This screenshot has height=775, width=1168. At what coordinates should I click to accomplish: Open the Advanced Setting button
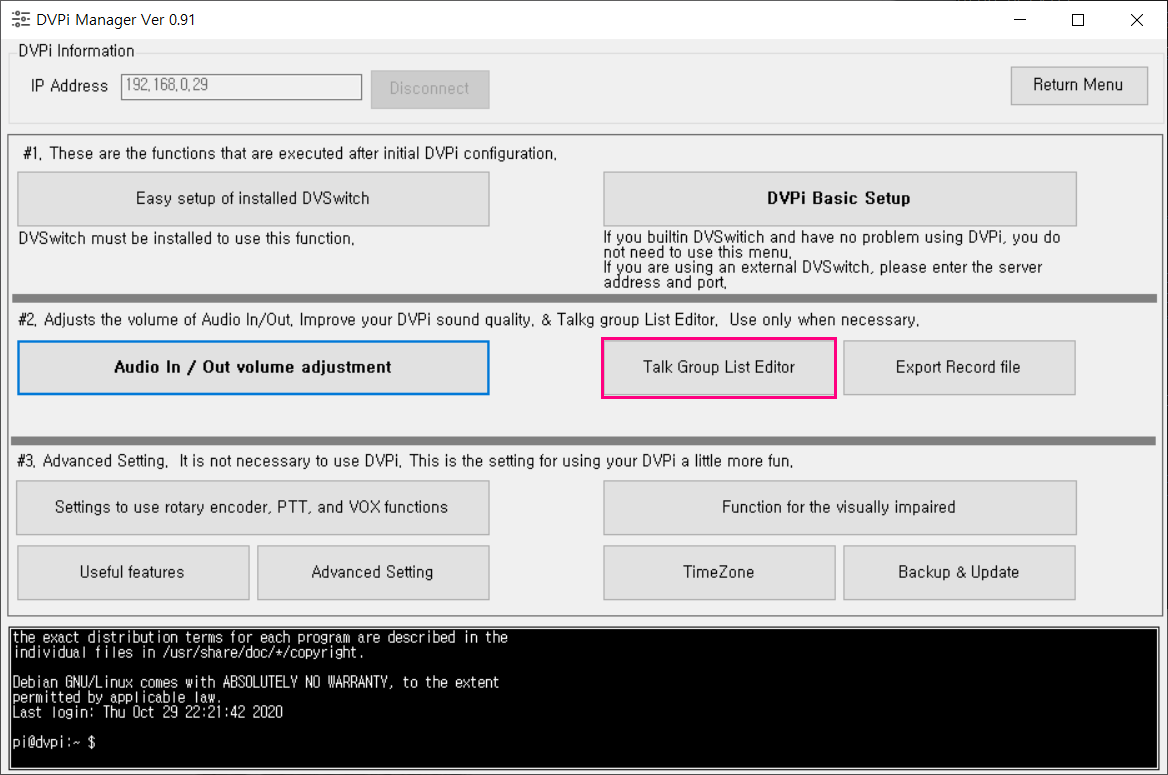[x=372, y=572]
